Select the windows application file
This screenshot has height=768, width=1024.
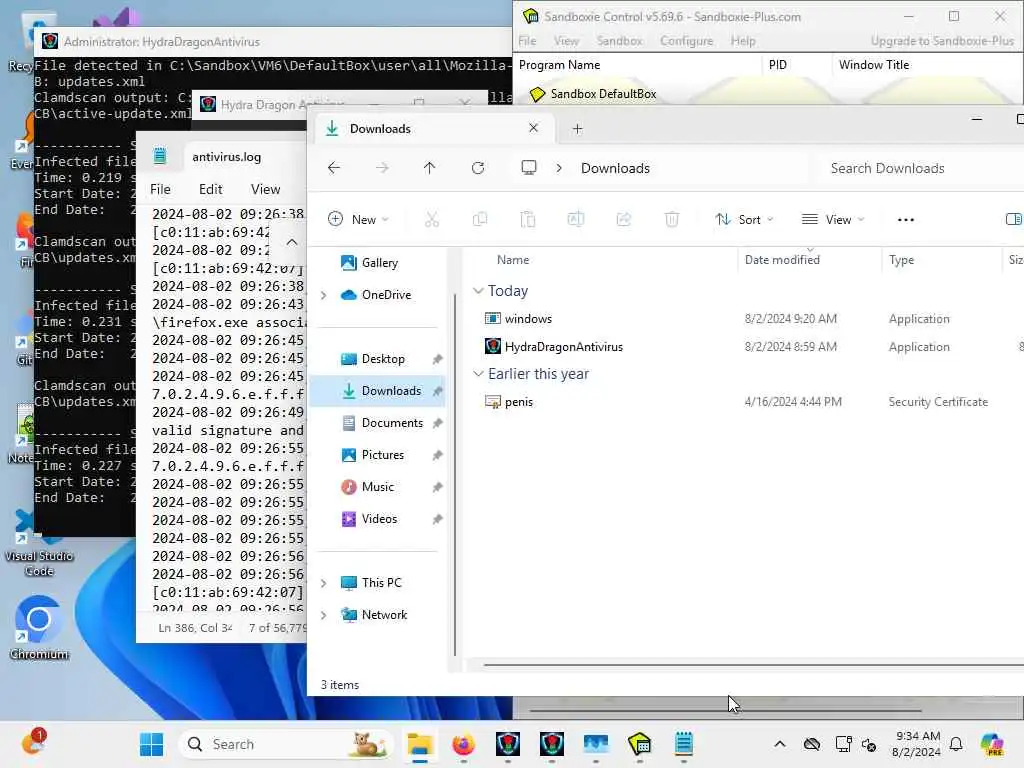[x=528, y=319]
